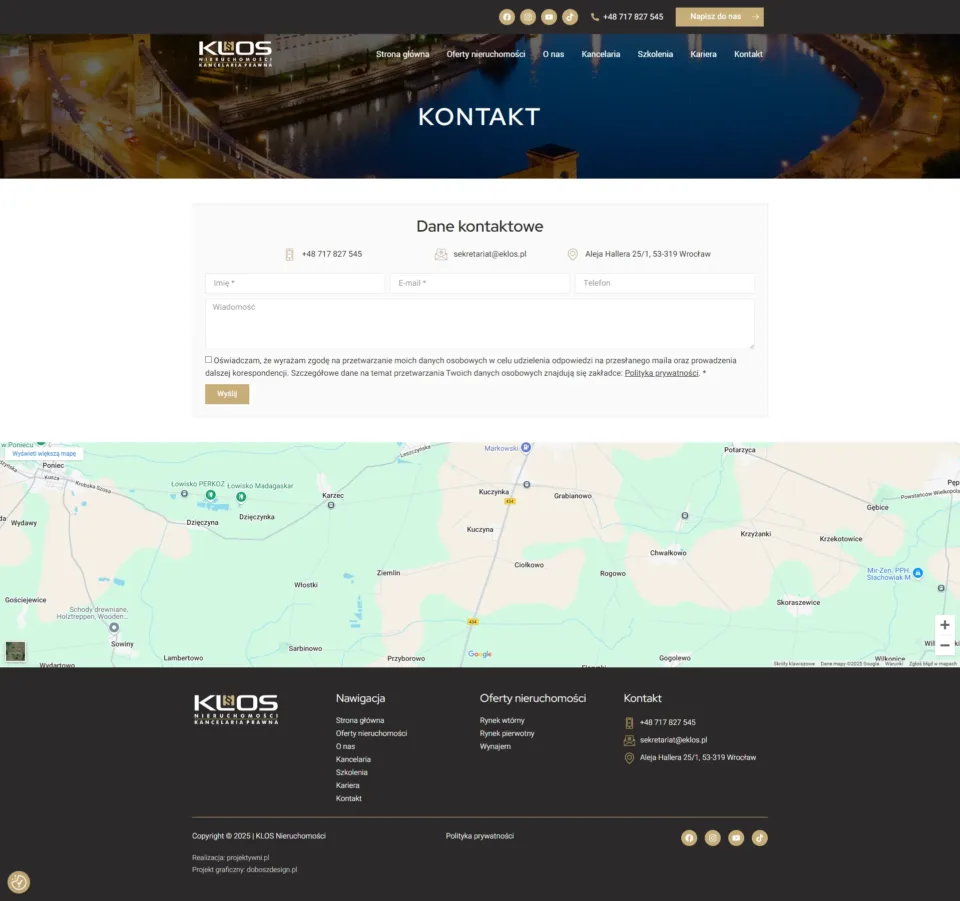
Task: Open Kancelaria in header menu
Action: click(x=601, y=54)
